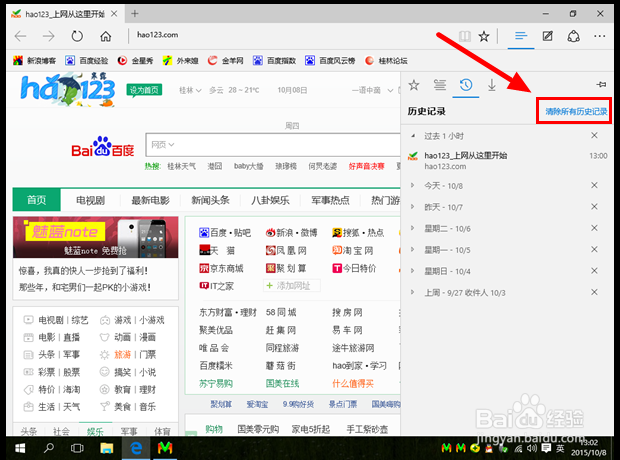This screenshot has width=620, height=460.
Task: Expand the 星期一 - 10/5 history group
Action: click(412, 249)
